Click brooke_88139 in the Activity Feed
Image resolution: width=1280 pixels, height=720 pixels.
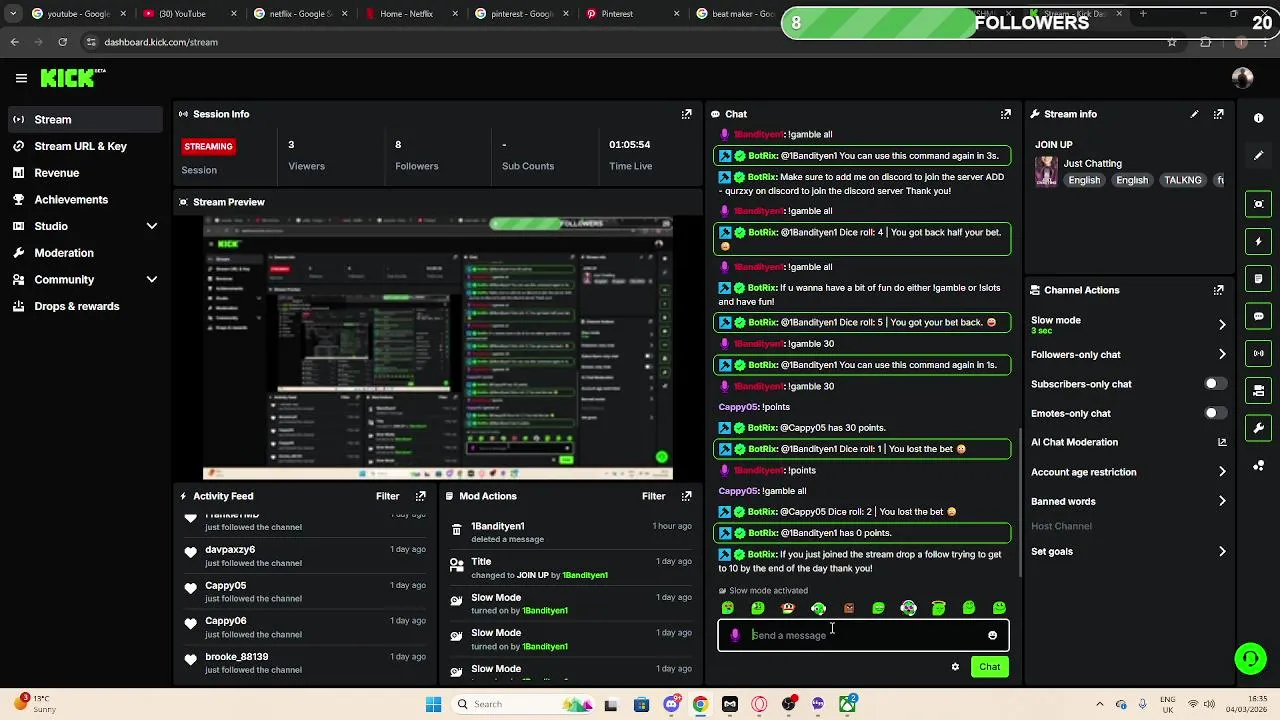(x=236, y=657)
